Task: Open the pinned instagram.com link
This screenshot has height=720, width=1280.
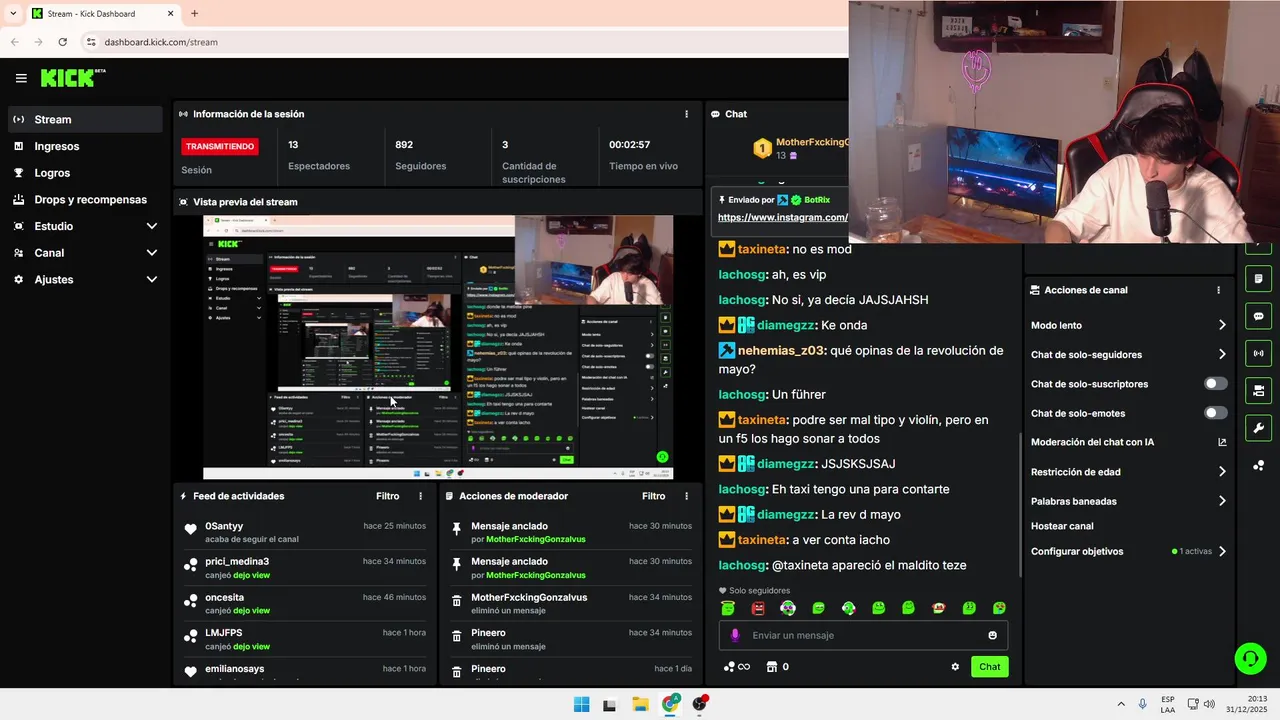Action: pos(783,217)
